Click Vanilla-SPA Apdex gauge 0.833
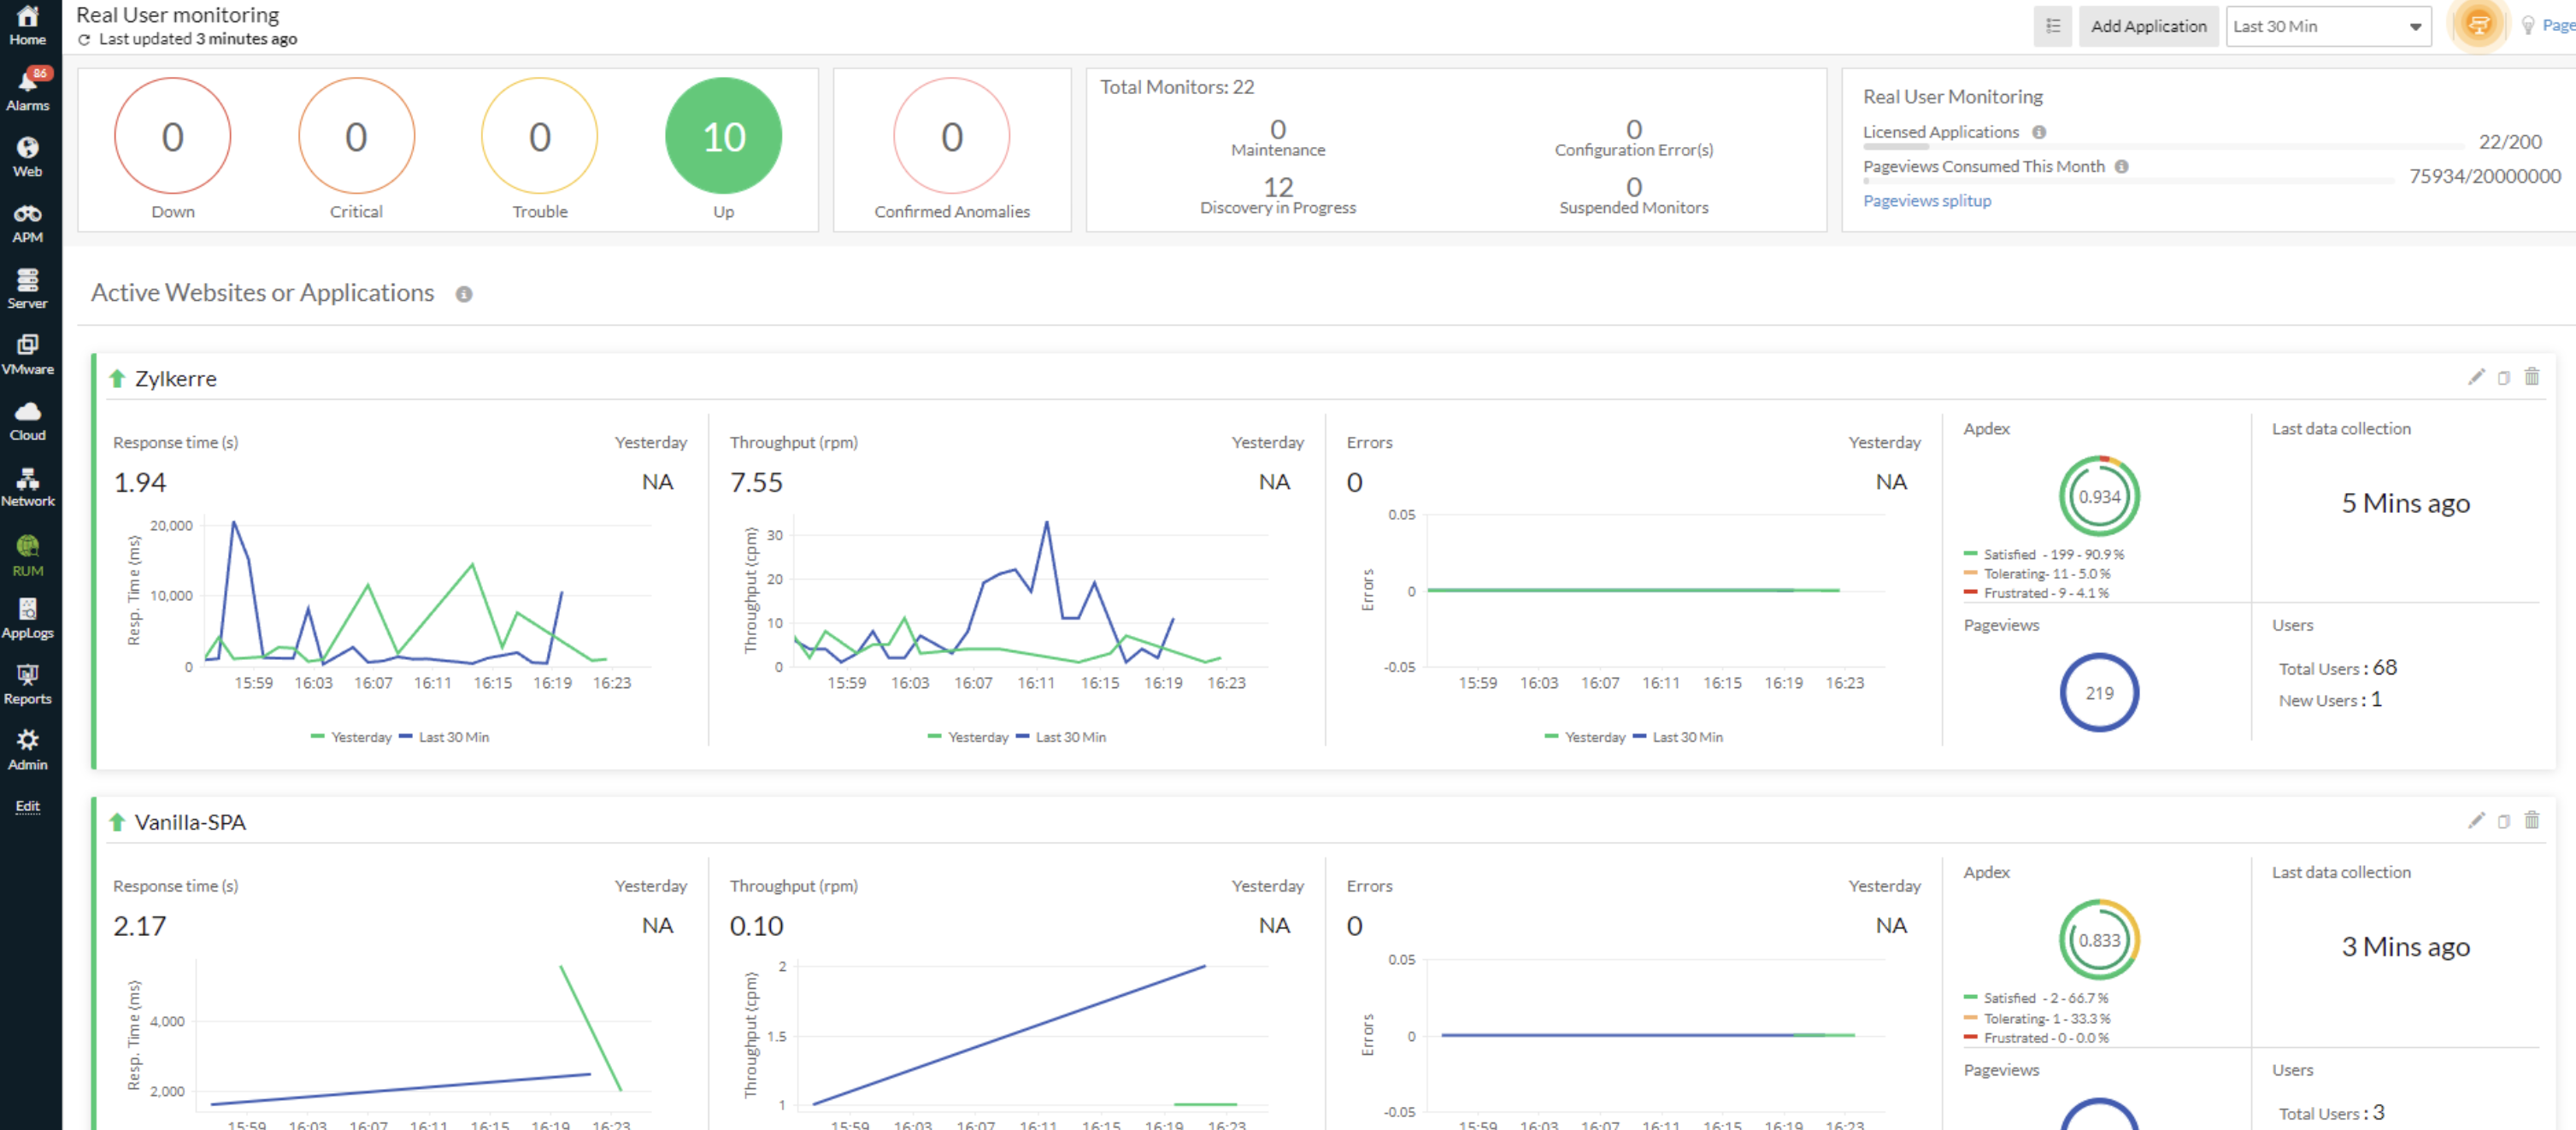The image size is (2576, 1130). coord(2099,940)
